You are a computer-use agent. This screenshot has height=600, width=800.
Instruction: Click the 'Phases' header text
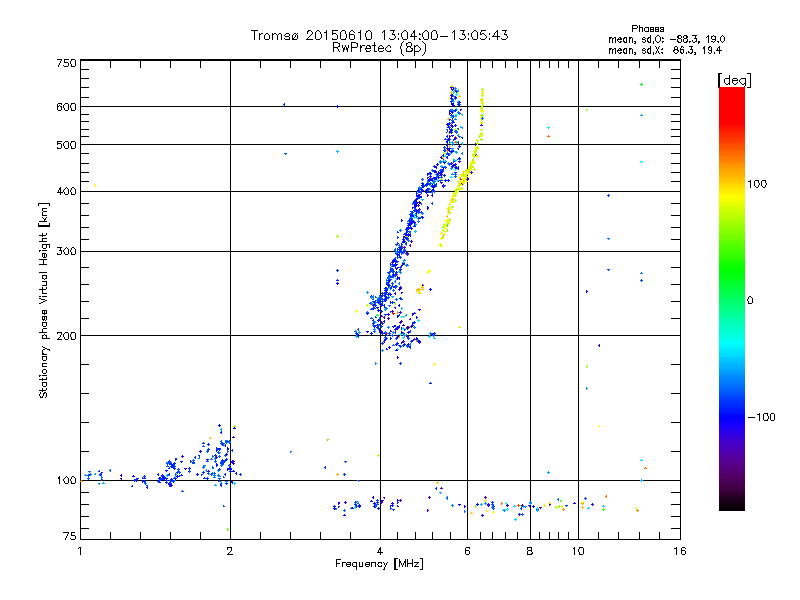647,29
